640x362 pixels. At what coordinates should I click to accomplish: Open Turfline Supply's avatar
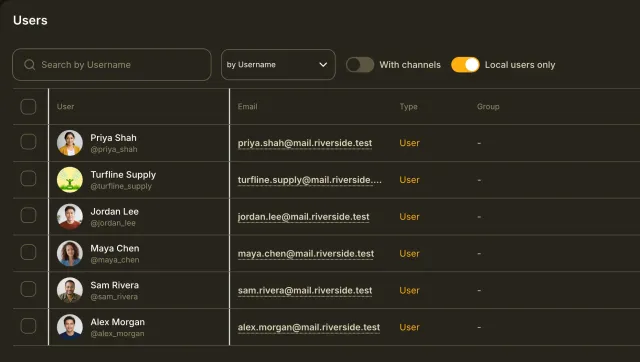(70, 180)
